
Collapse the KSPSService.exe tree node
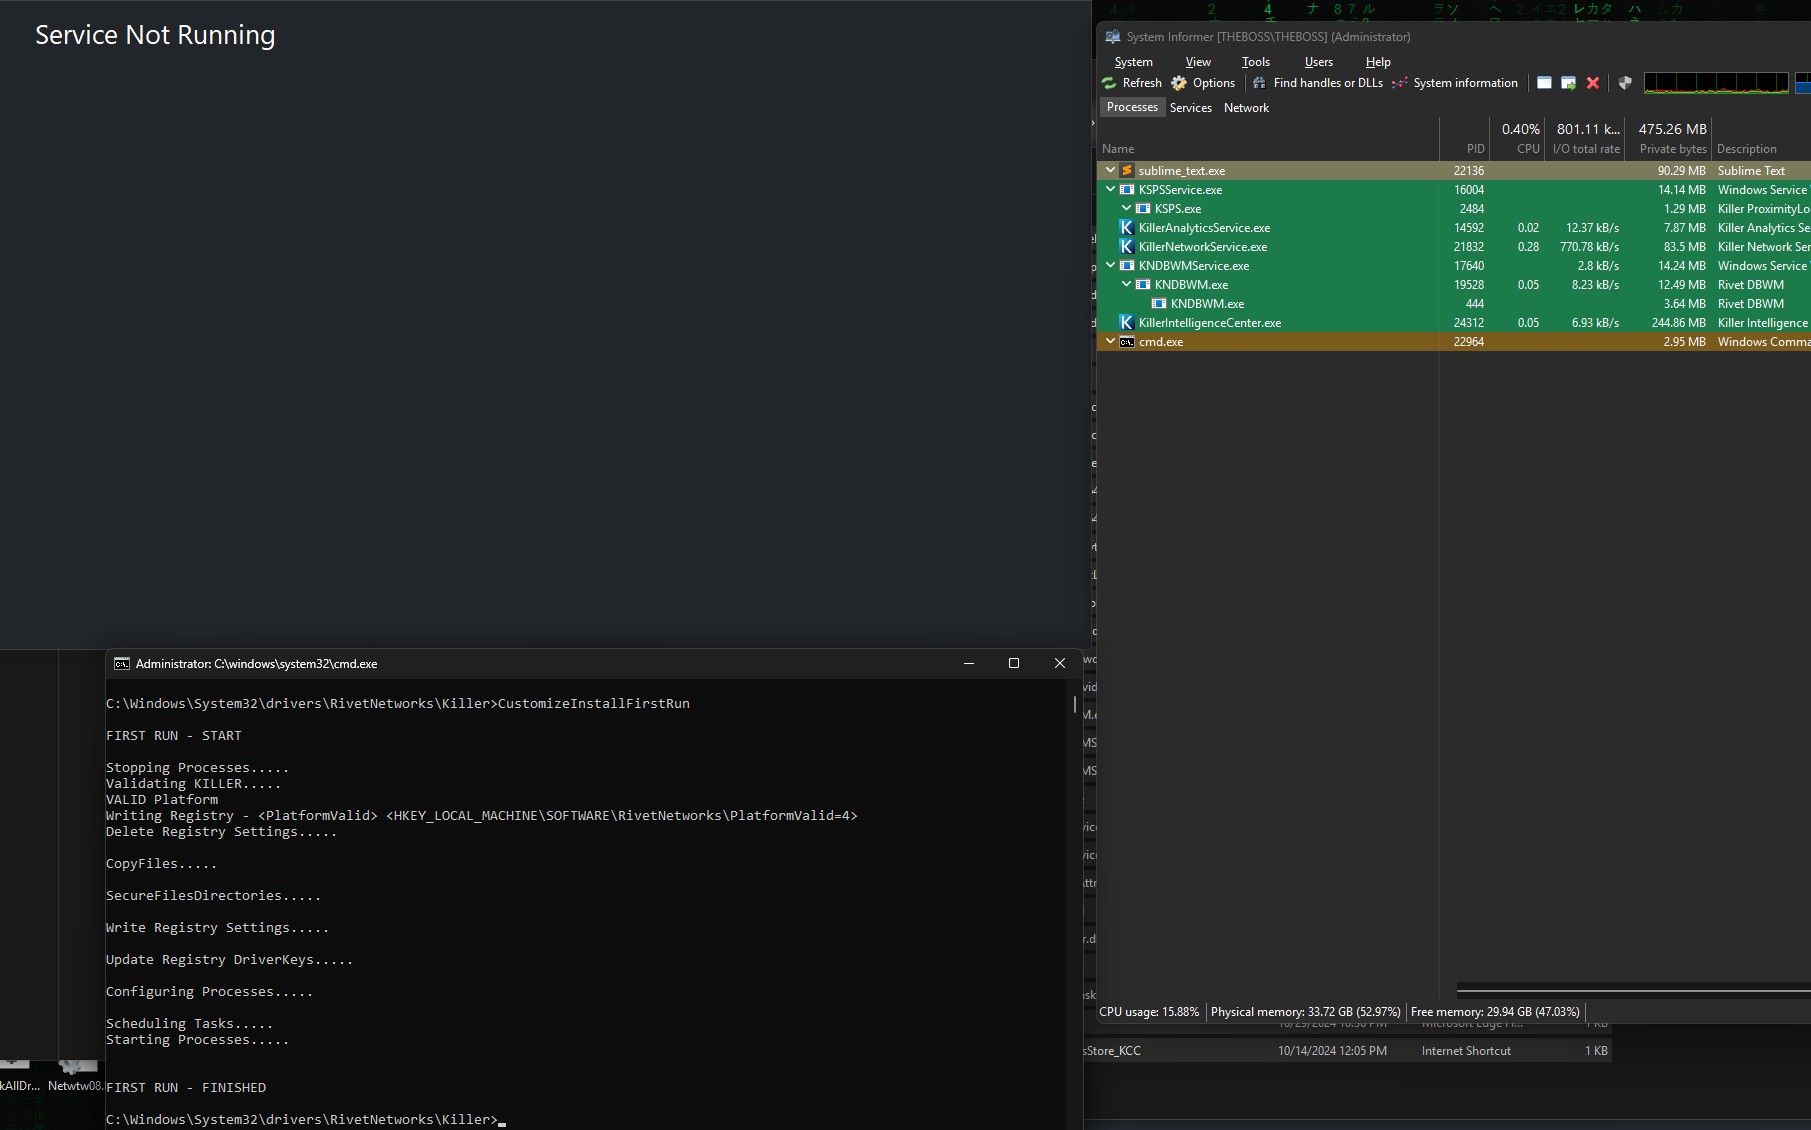click(x=1110, y=190)
